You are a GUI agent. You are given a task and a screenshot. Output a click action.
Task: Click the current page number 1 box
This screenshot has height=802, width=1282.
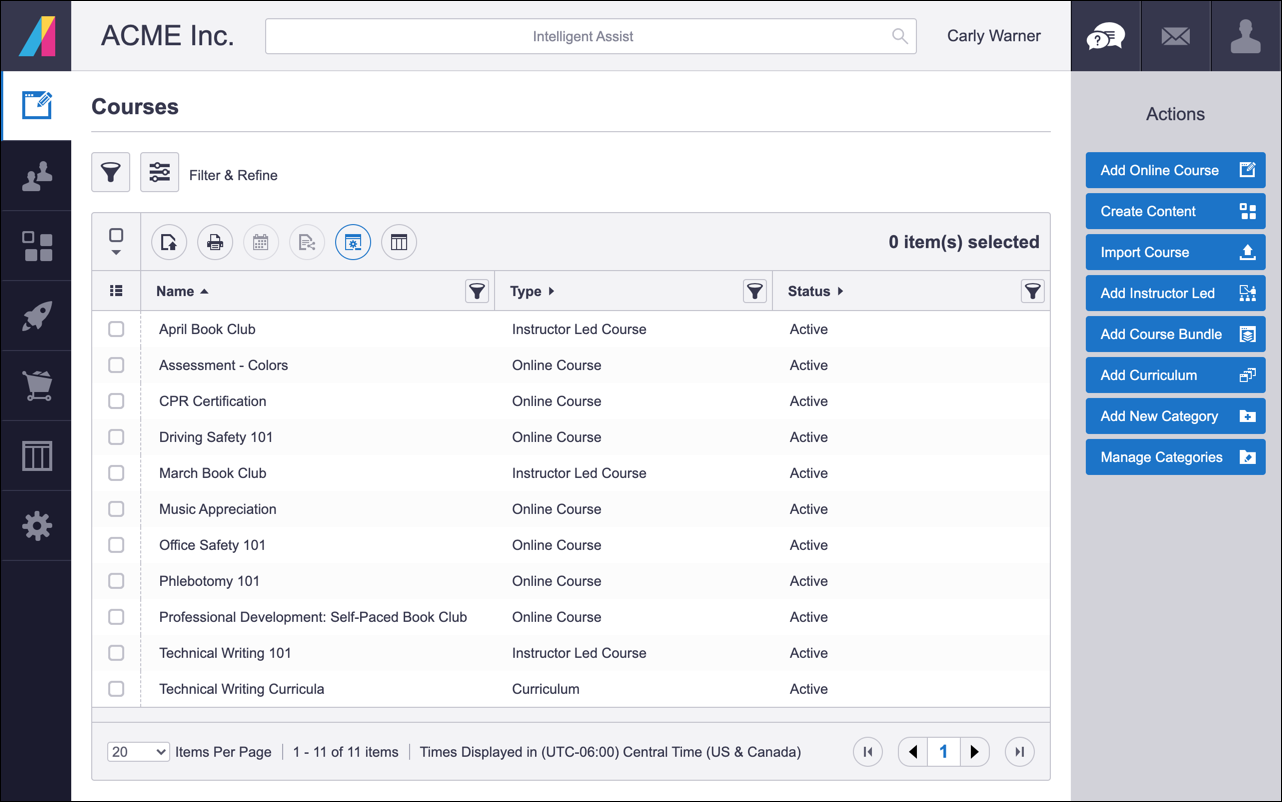[x=943, y=752]
